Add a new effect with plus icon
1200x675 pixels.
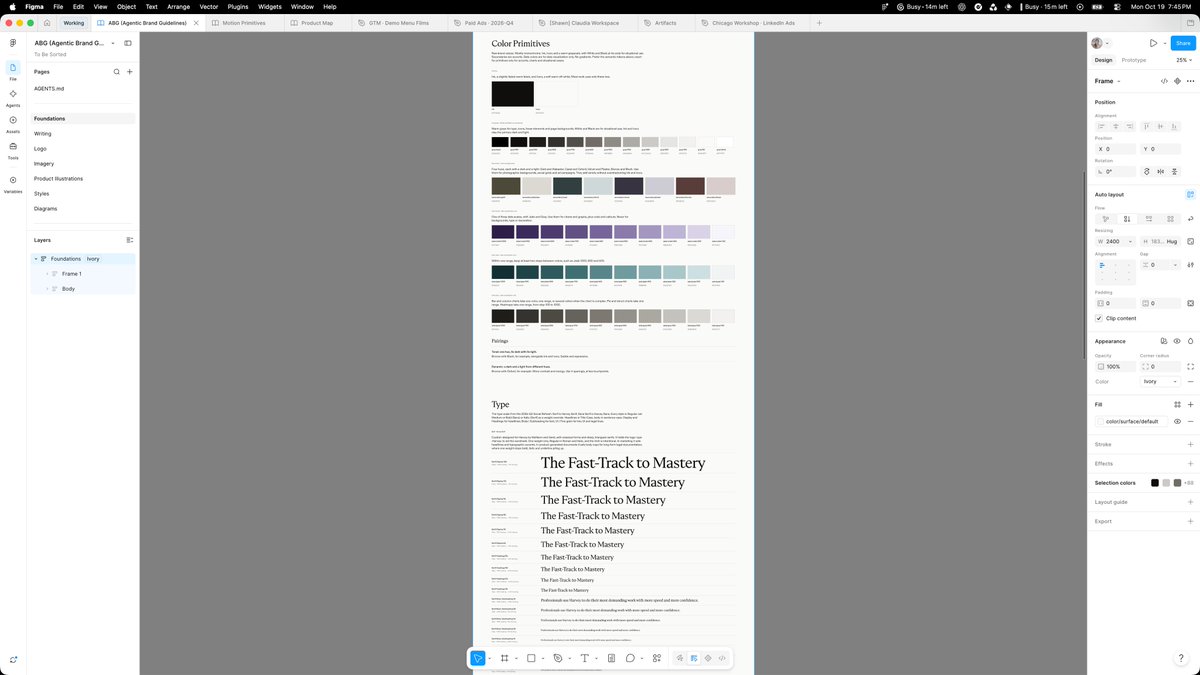(x=1190, y=463)
